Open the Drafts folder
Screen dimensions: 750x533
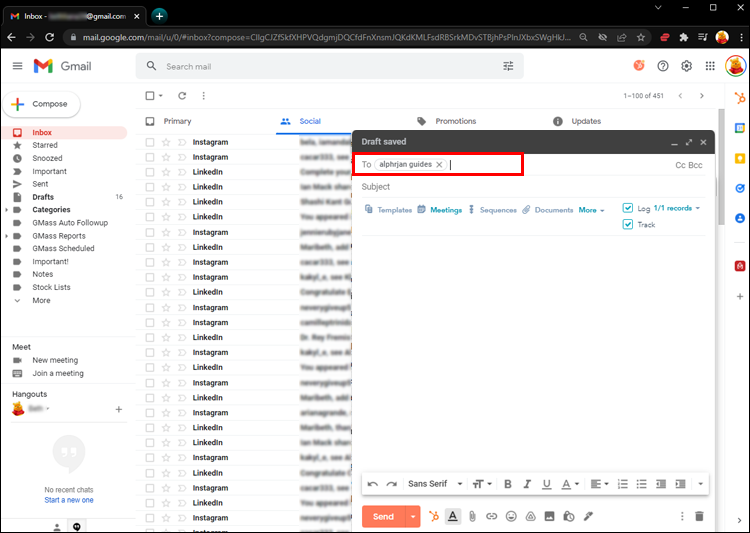pyautogui.click(x=43, y=197)
